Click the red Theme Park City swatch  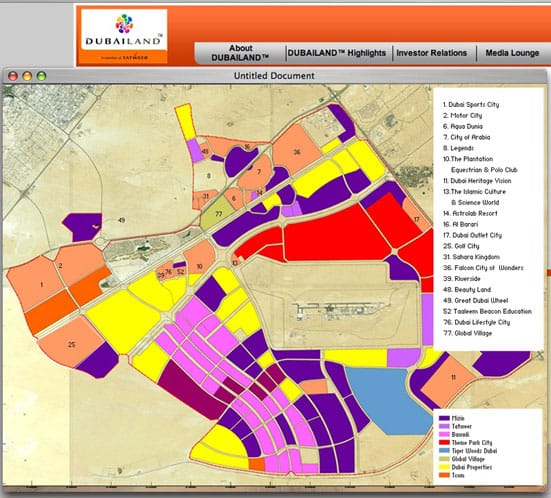tap(444, 442)
